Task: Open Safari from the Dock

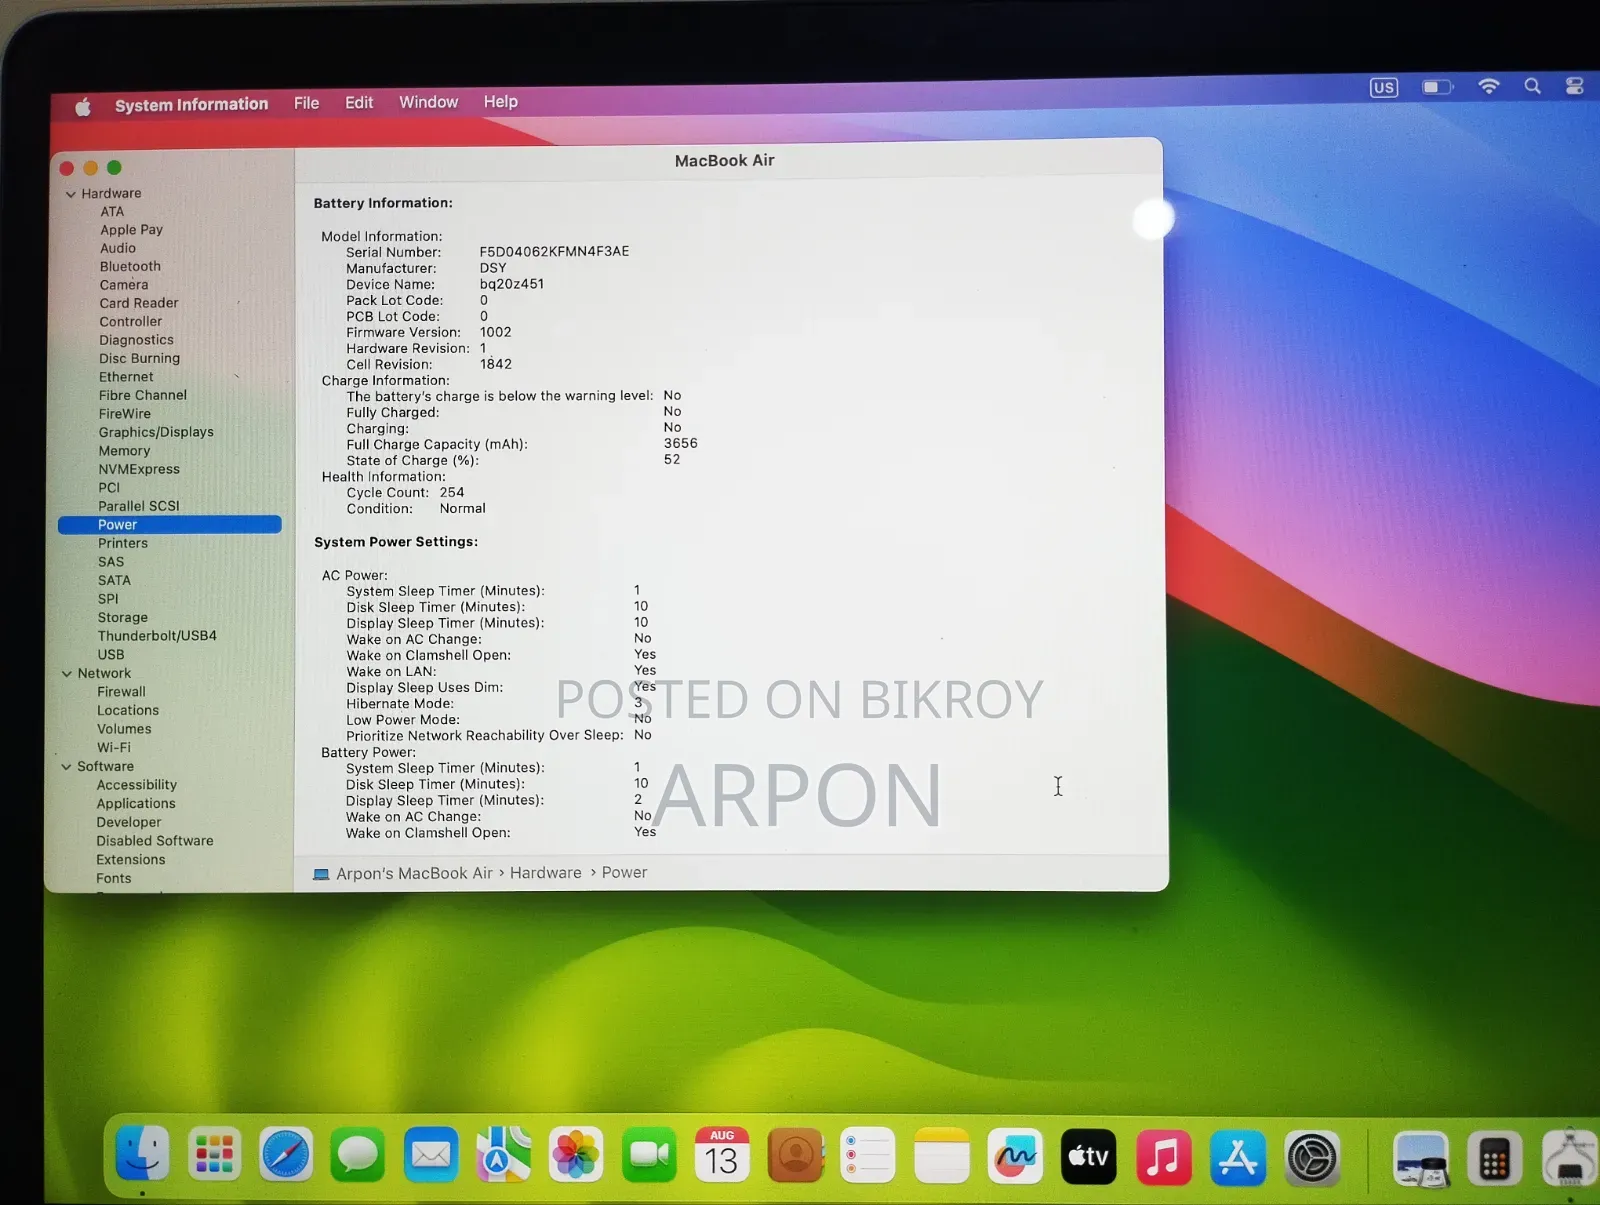Action: 286,1156
